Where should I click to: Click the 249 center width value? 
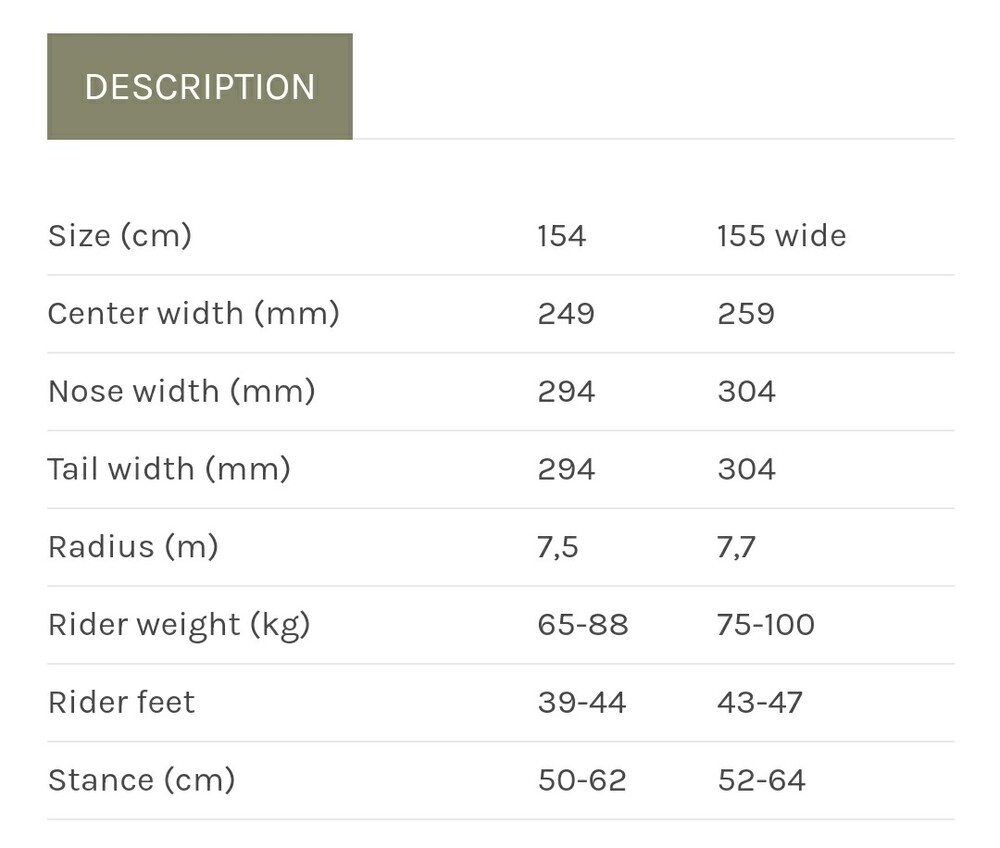[566, 314]
